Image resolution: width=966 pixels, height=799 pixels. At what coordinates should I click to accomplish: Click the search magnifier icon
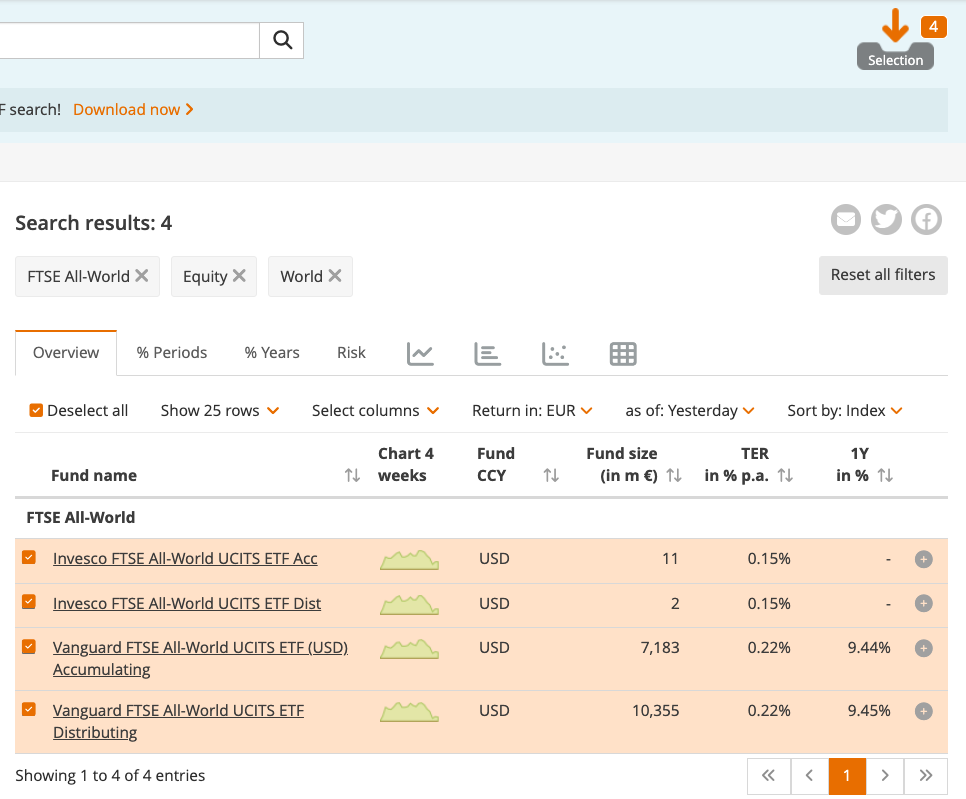[x=282, y=40]
